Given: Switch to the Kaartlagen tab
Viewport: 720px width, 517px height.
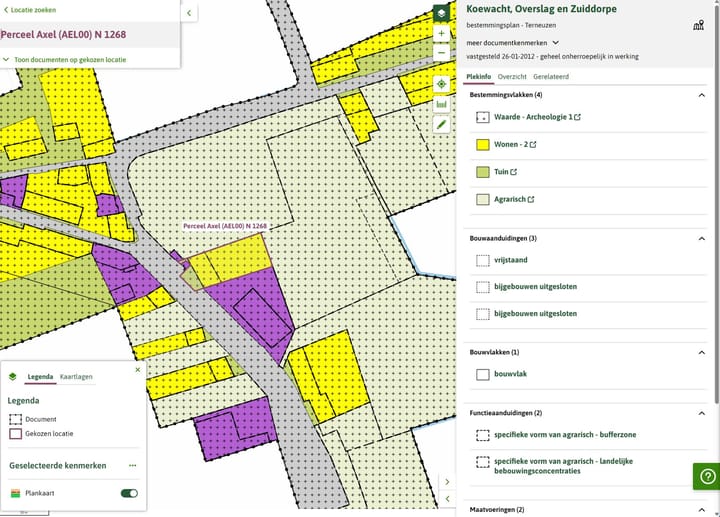Looking at the screenshot, I should [x=76, y=377].
